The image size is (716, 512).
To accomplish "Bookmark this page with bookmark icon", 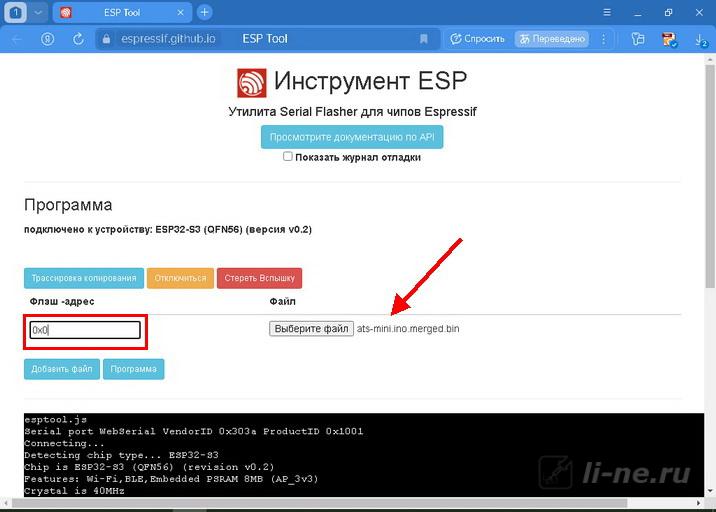I will coord(424,39).
